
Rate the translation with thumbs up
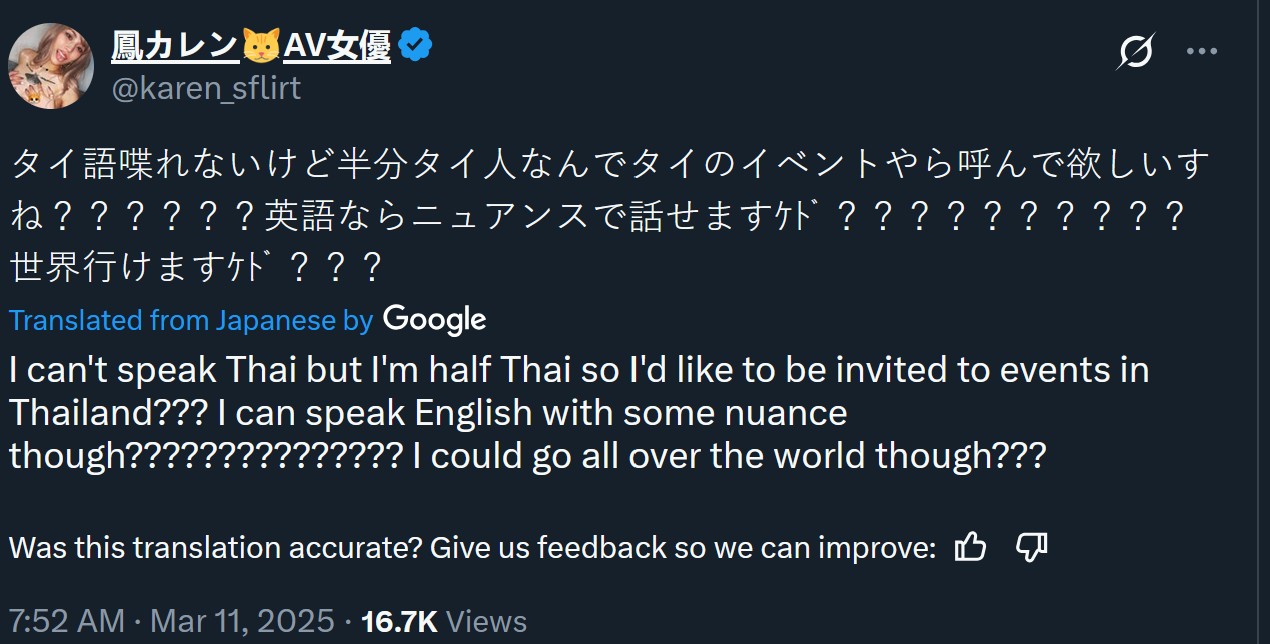(970, 547)
